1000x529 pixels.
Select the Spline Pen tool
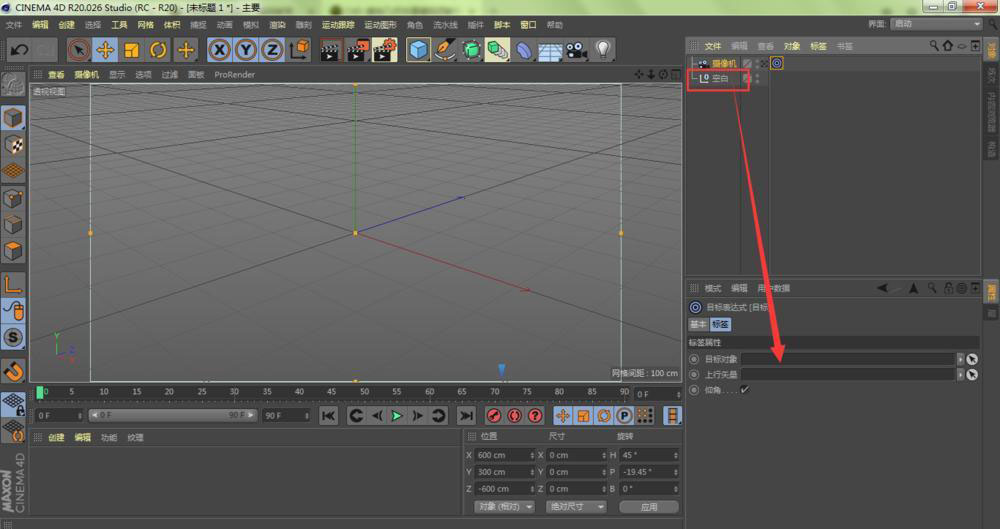coord(445,50)
